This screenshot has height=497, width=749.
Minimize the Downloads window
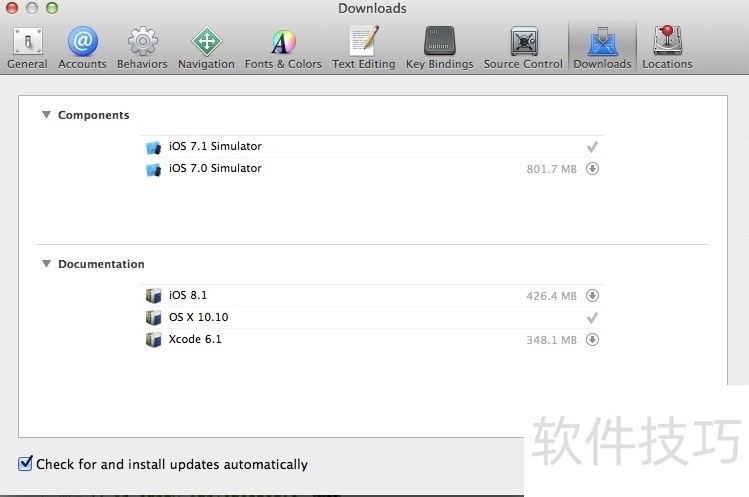click(x=32, y=8)
